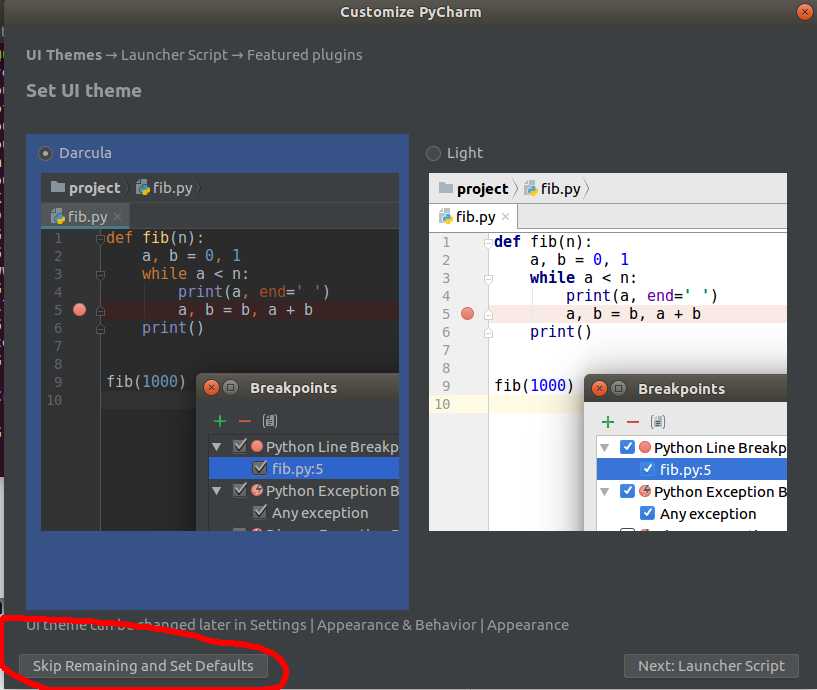Click Skip Remaining and Set Defaults

pos(143,666)
